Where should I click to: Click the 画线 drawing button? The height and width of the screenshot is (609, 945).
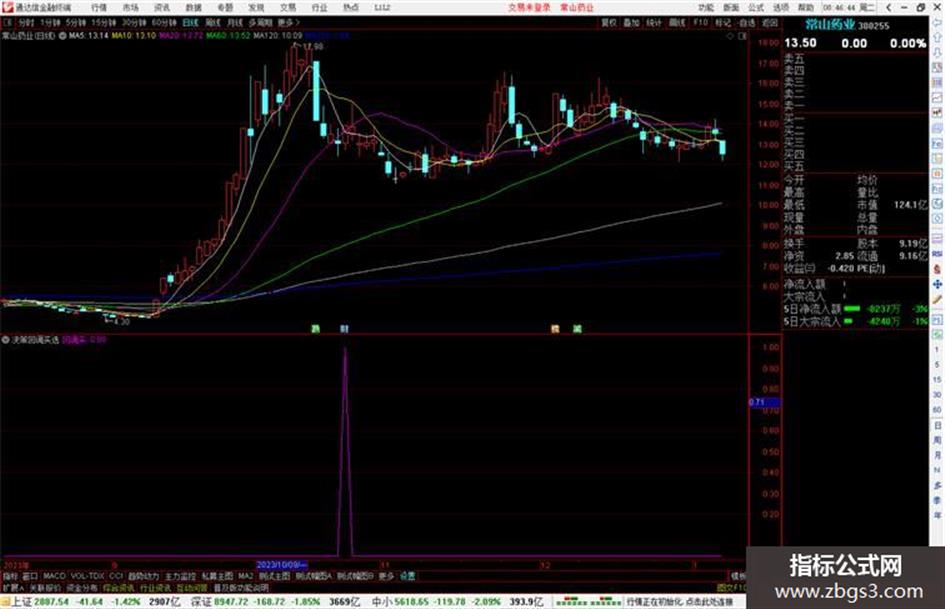[x=677, y=22]
